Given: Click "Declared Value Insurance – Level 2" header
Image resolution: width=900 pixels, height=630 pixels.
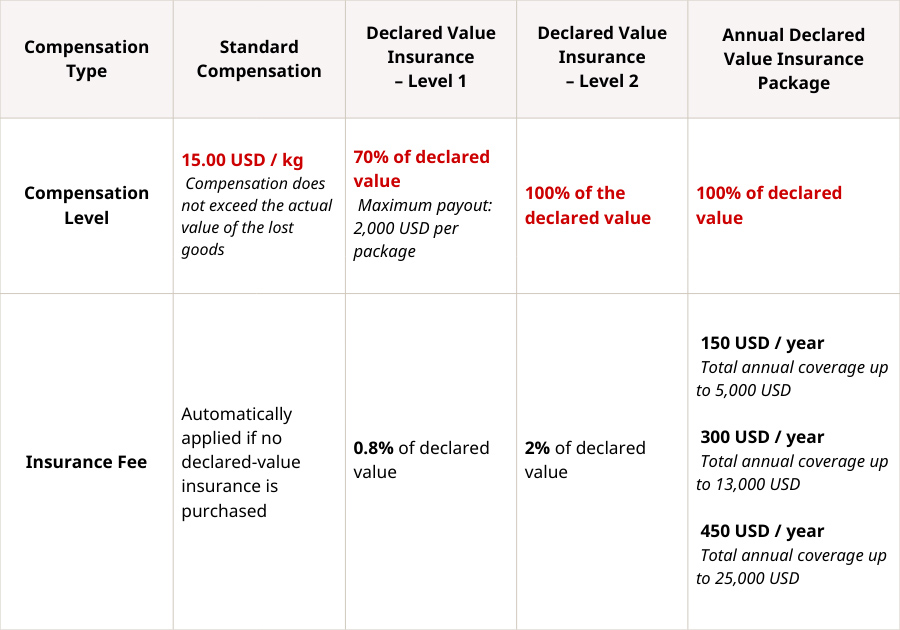Looking at the screenshot, I should tap(602, 58).
